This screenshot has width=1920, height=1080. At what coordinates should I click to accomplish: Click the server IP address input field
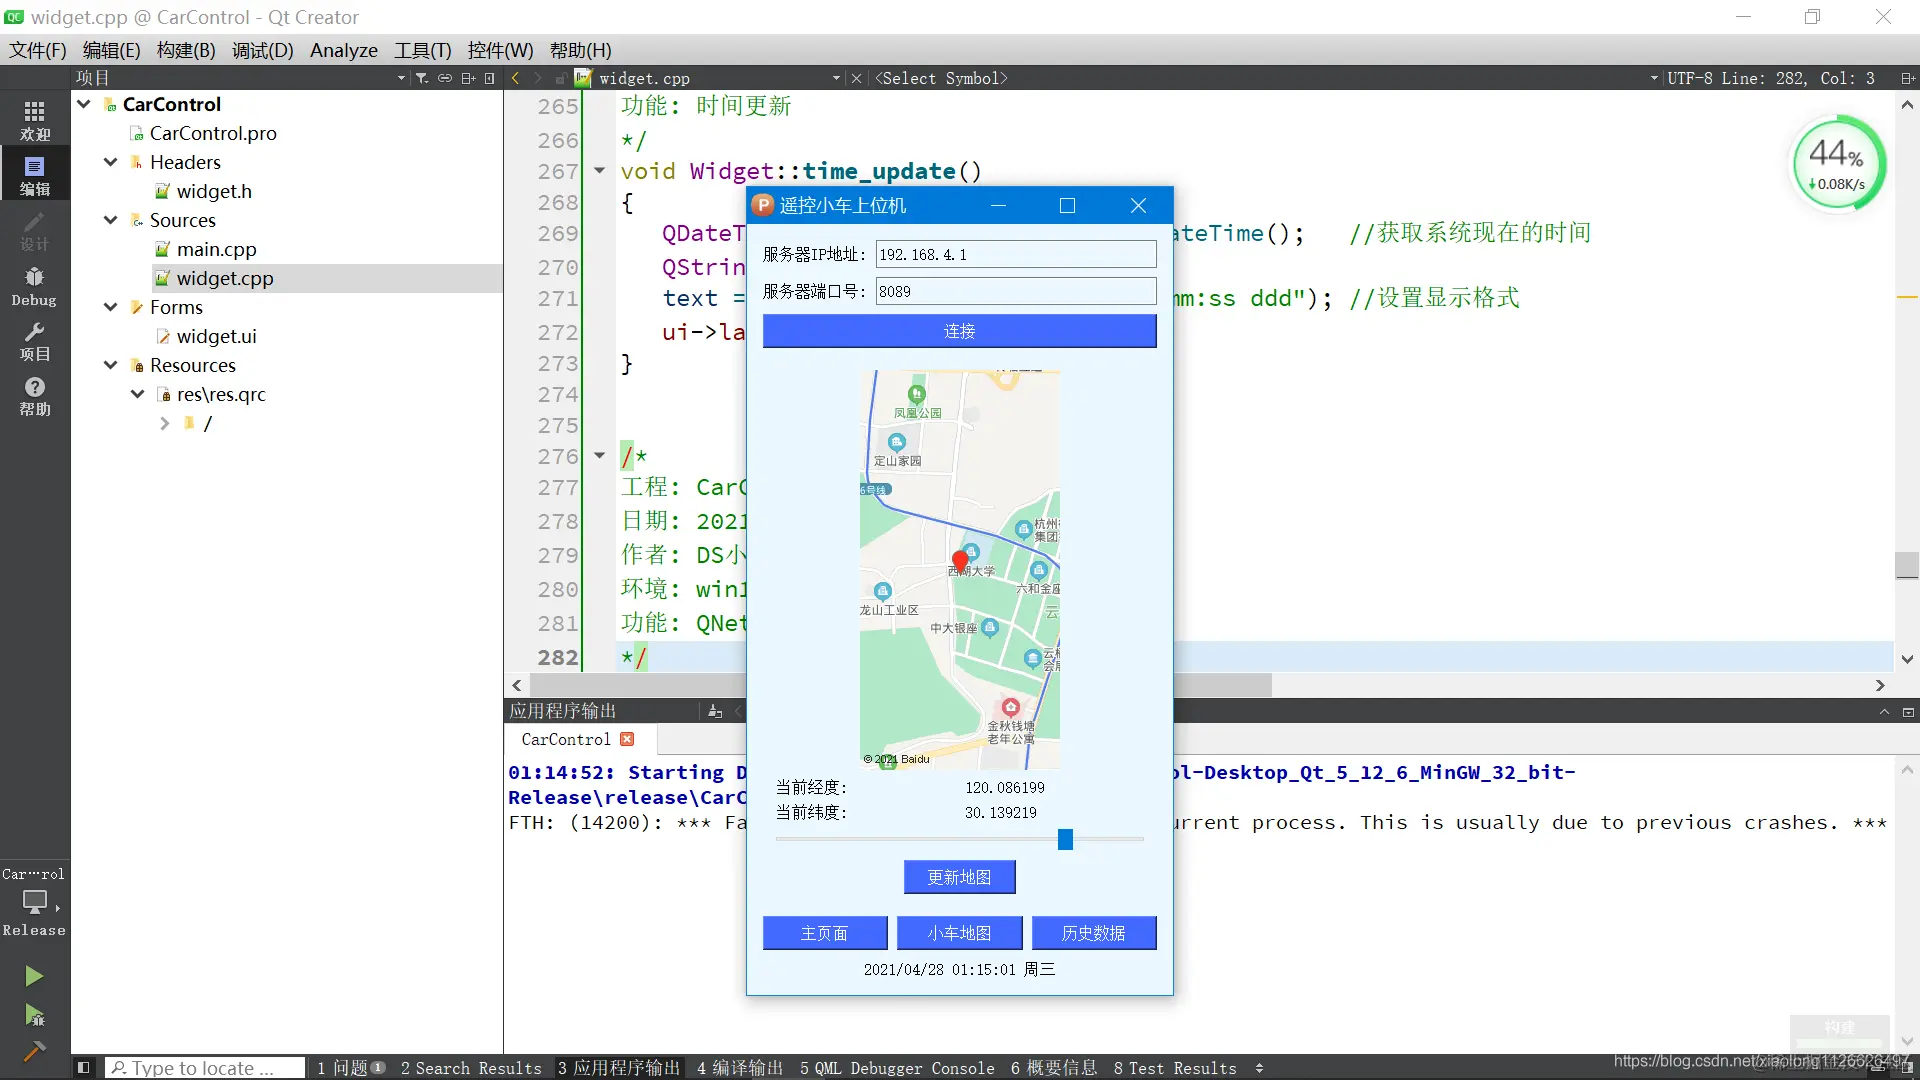click(x=1015, y=254)
